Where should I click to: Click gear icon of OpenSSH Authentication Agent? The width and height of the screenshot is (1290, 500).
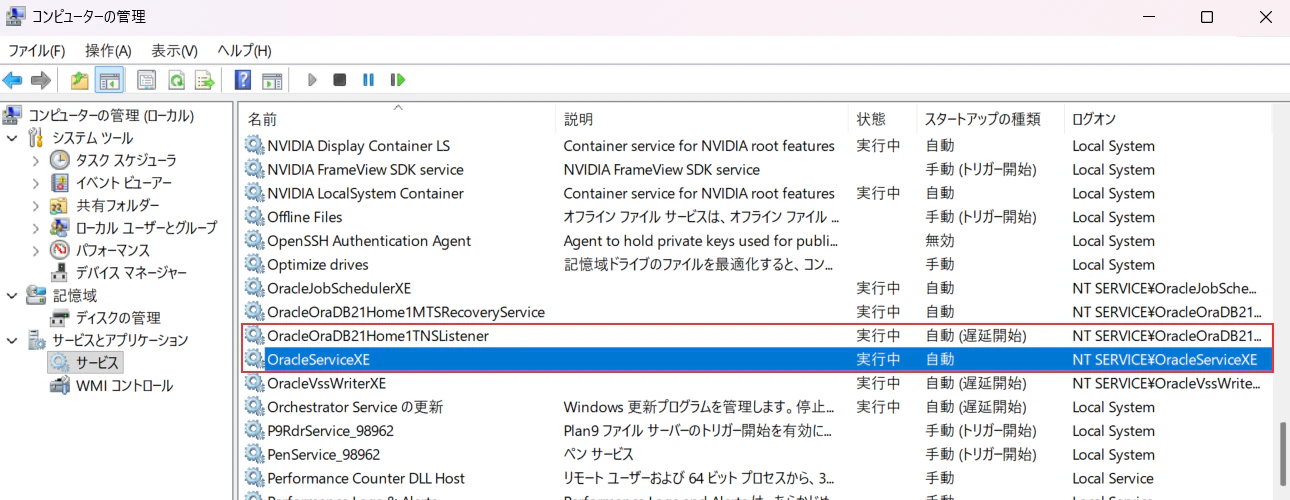(255, 241)
